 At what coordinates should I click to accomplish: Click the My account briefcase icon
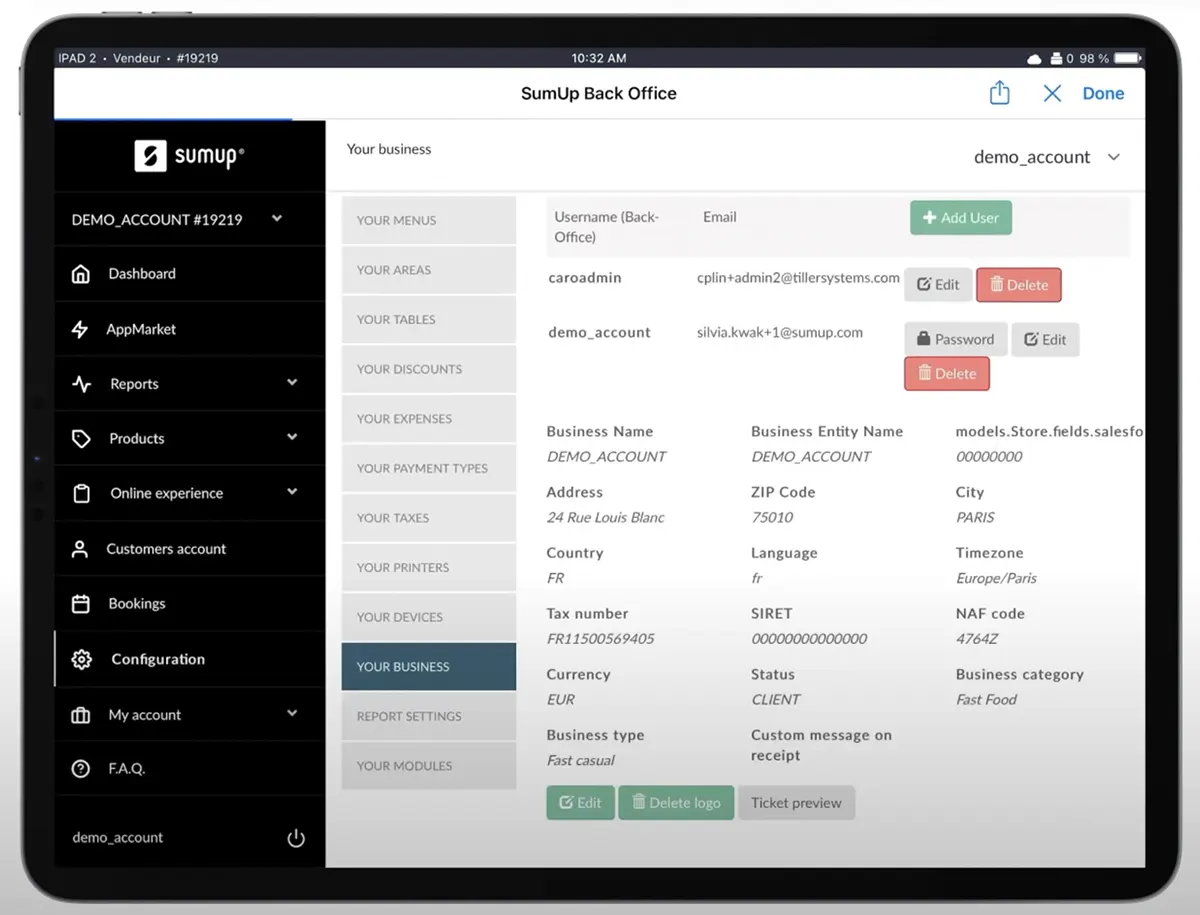pyautogui.click(x=81, y=715)
